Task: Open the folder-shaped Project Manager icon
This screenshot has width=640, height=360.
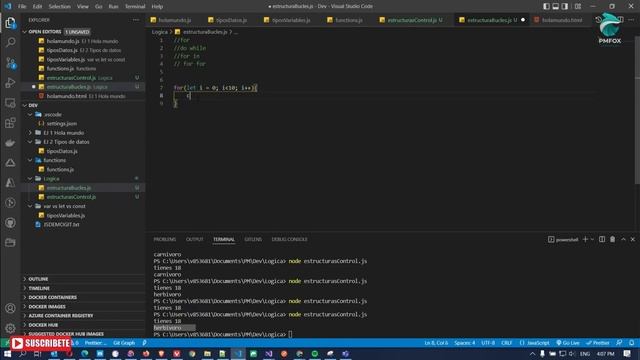Action: pos(10,243)
